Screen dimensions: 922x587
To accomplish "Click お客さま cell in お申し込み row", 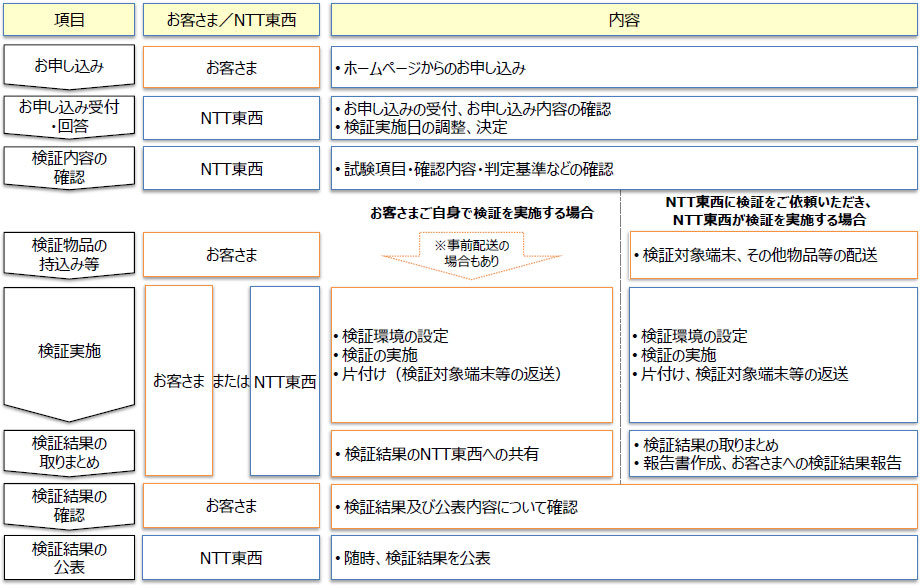I will click(x=231, y=68).
